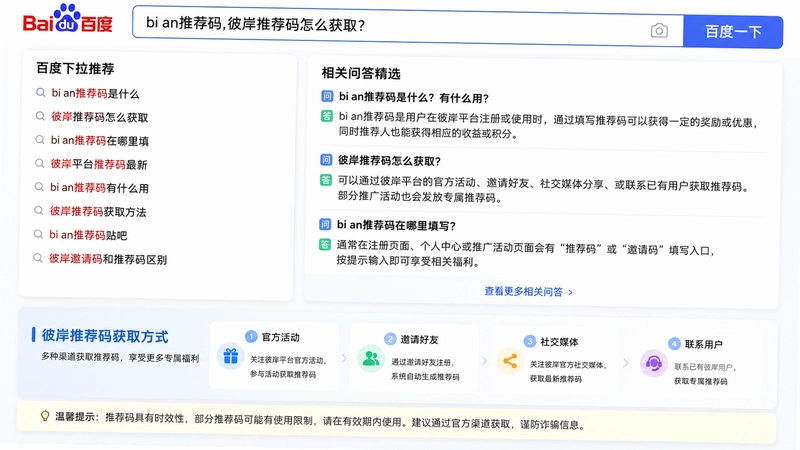
Task: Click magnifier icon beside bi an推荐码有什么用
Action: pyautogui.click(x=39, y=187)
